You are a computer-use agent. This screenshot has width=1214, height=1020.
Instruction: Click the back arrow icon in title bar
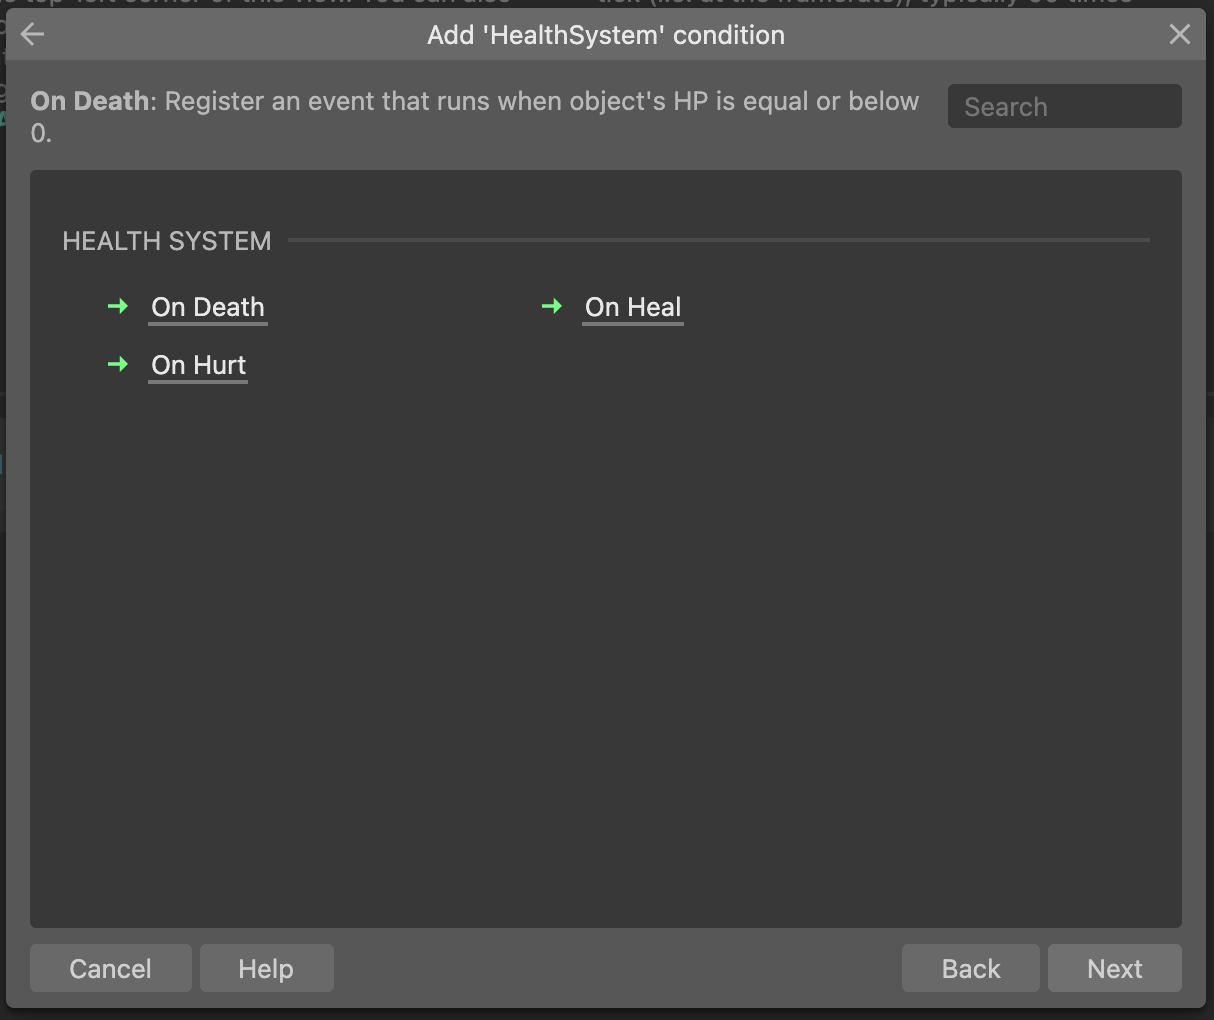tap(32, 35)
